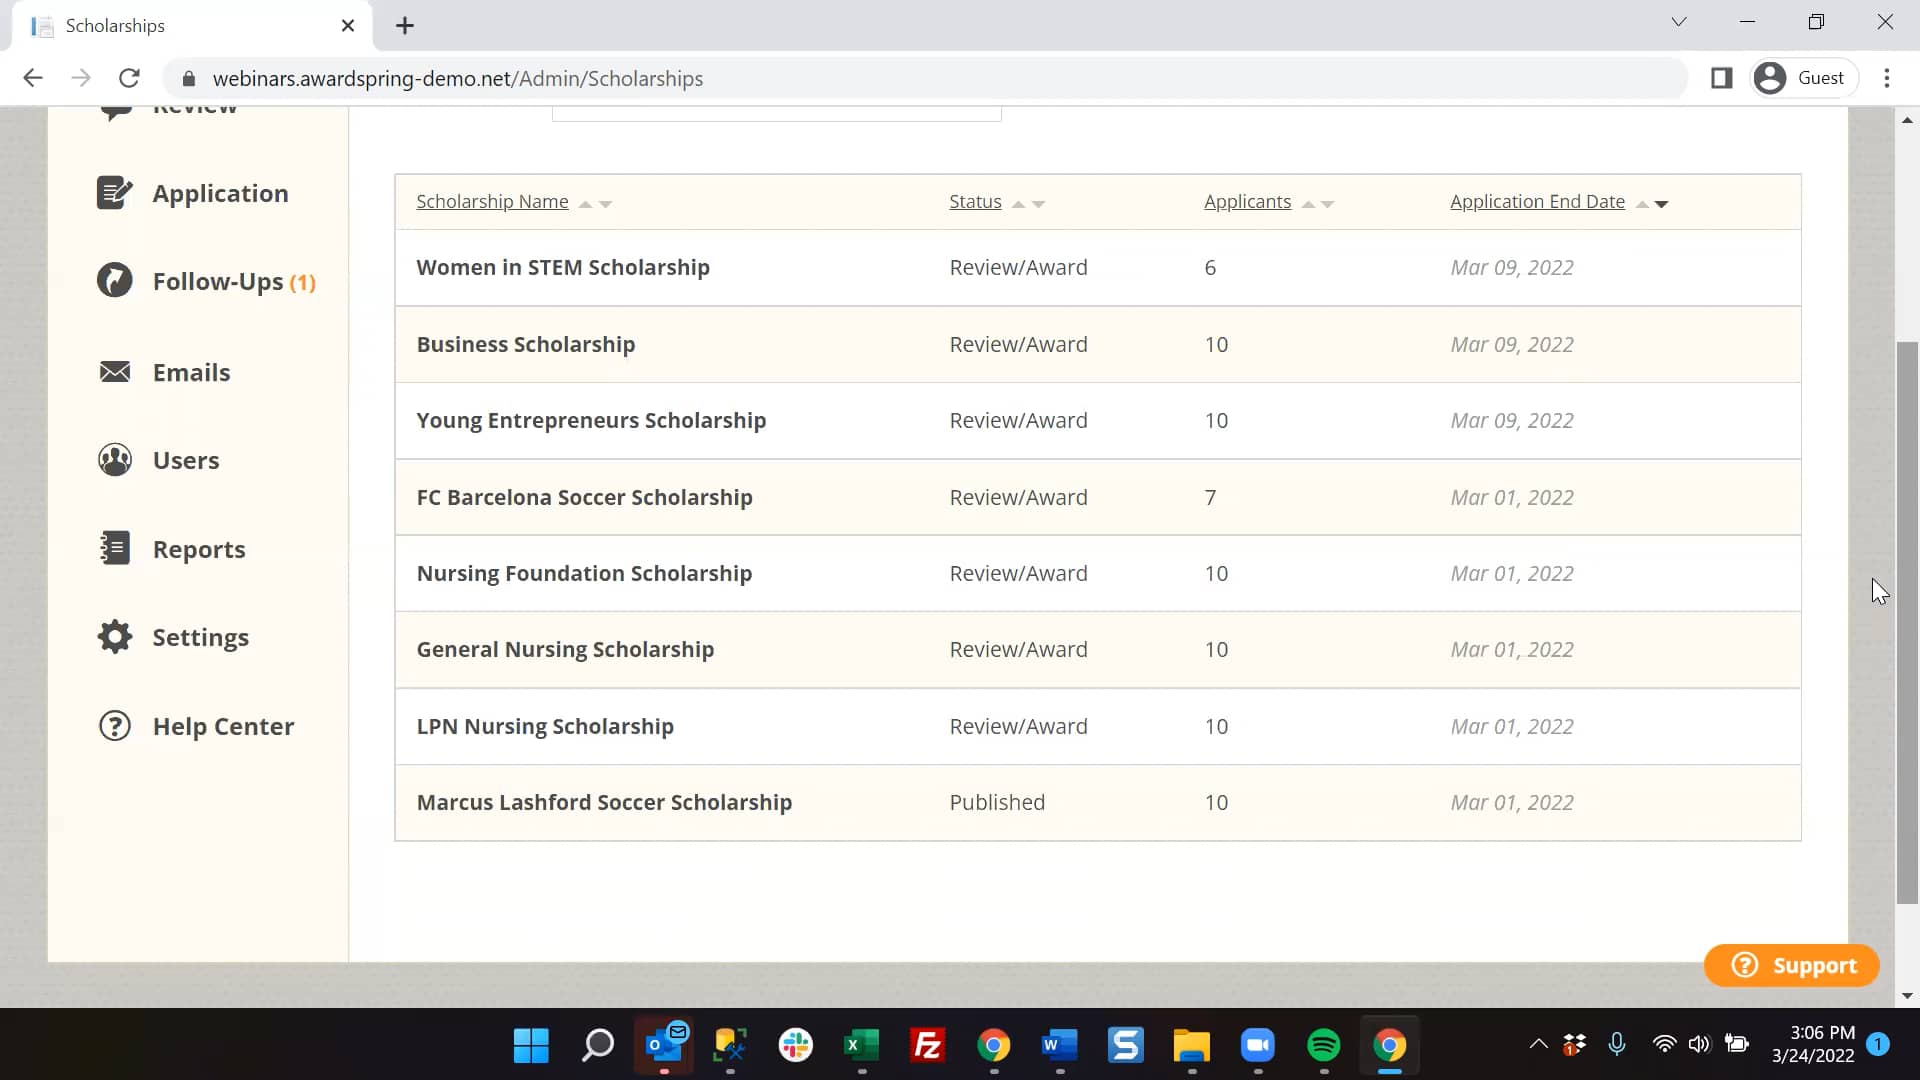Sort Application End Date ascending
Image resolution: width=1920 pixels, height=1080 pixels.
[x=1641, y=202]
